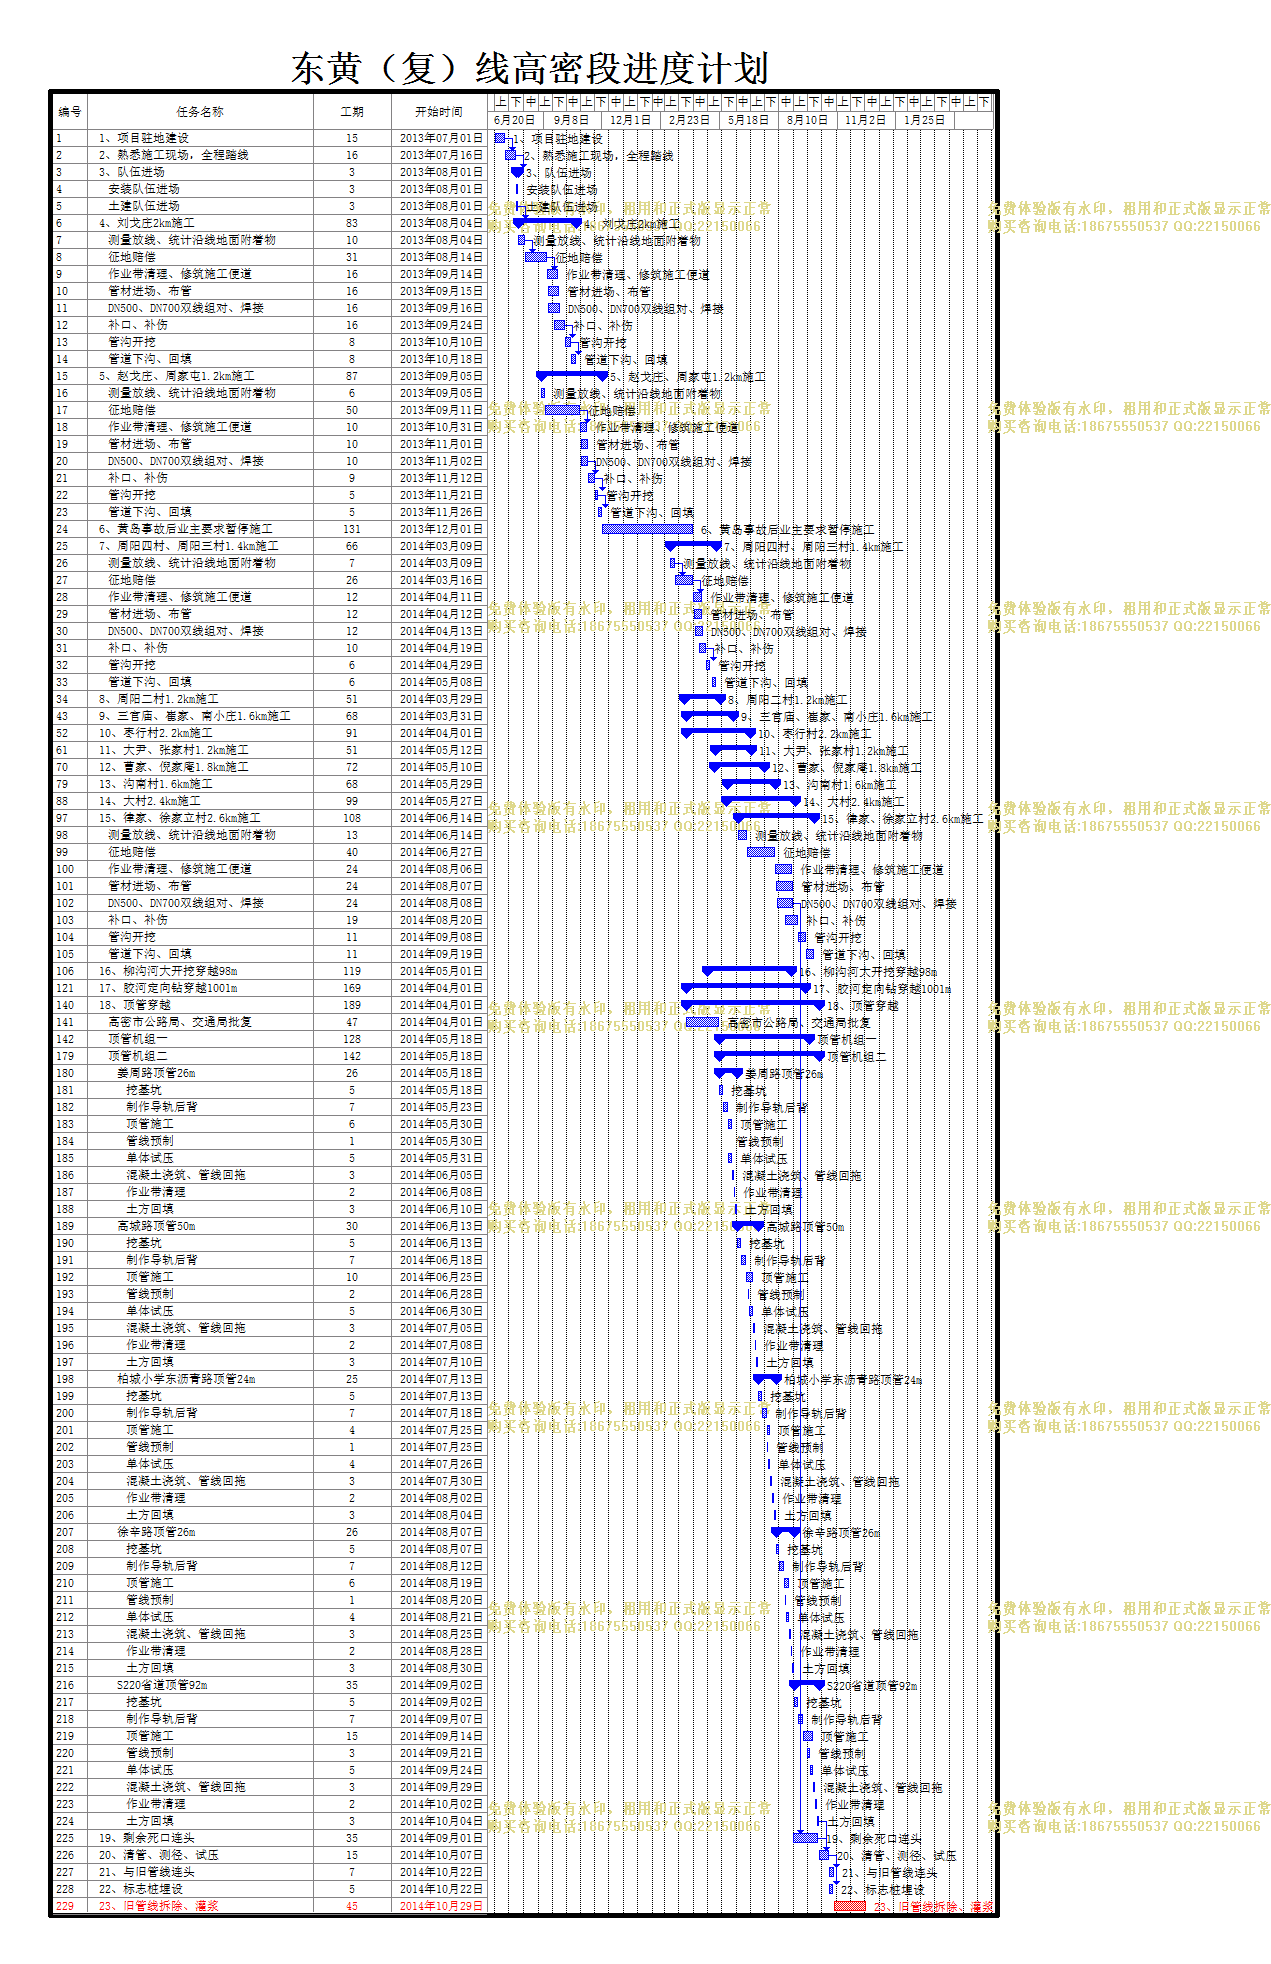Click the 8月10日 timeline date header
Image resolution: width=1271 pixels, height=1964 pixels.
tap(807, 120)
